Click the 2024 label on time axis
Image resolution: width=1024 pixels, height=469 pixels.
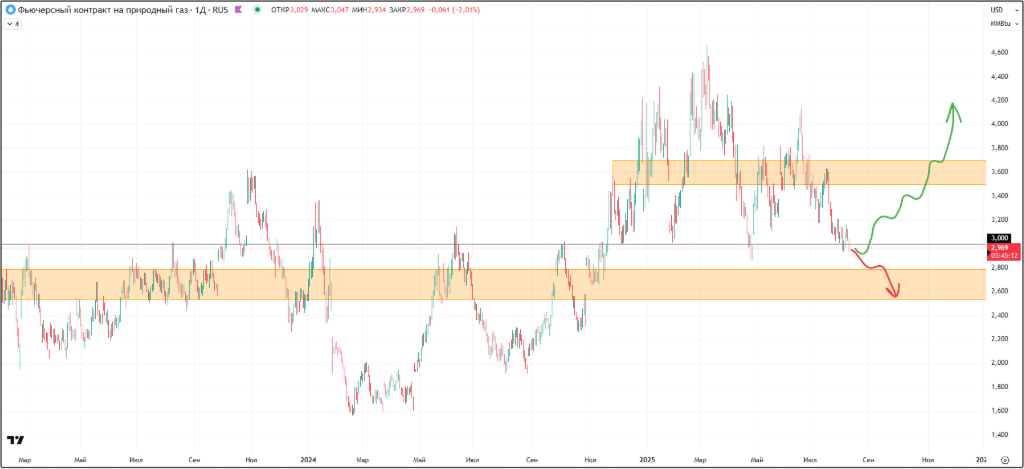pos(308,460)
